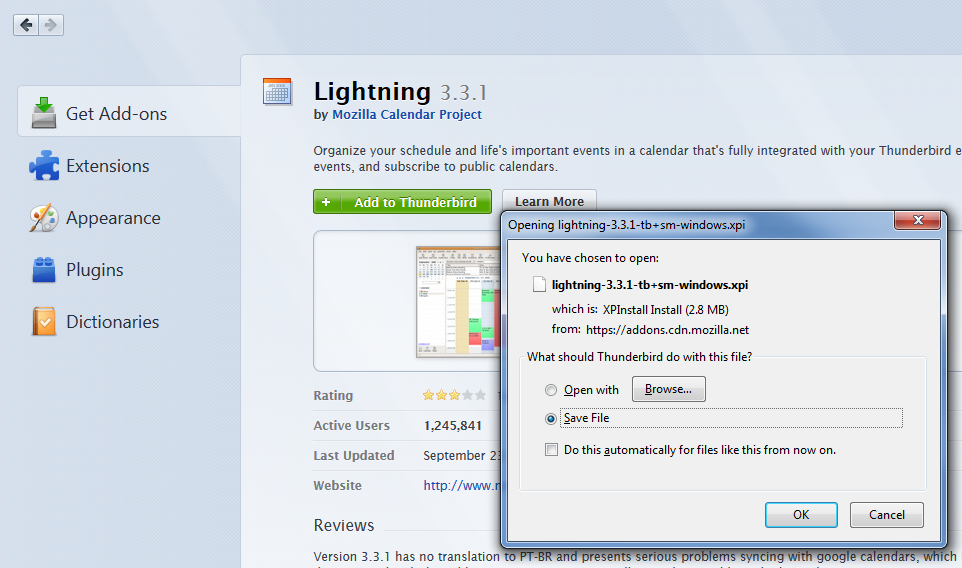Click the Dictionaries book icon
The height and width of the screenshot is (568, 962).
click(44, 321)
